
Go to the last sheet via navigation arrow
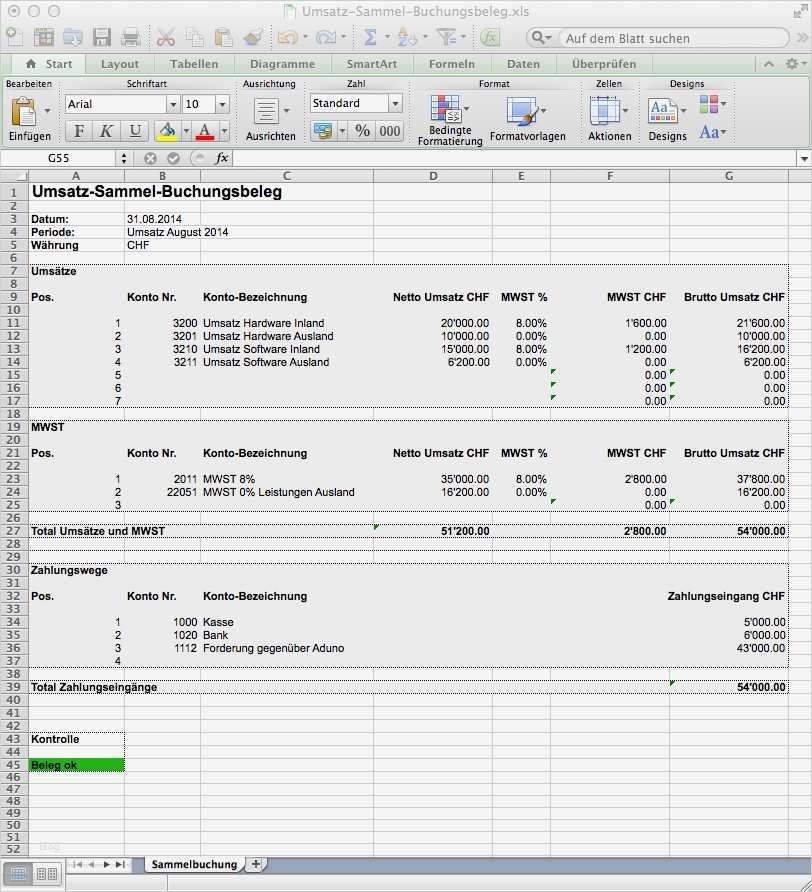[120, 865]
